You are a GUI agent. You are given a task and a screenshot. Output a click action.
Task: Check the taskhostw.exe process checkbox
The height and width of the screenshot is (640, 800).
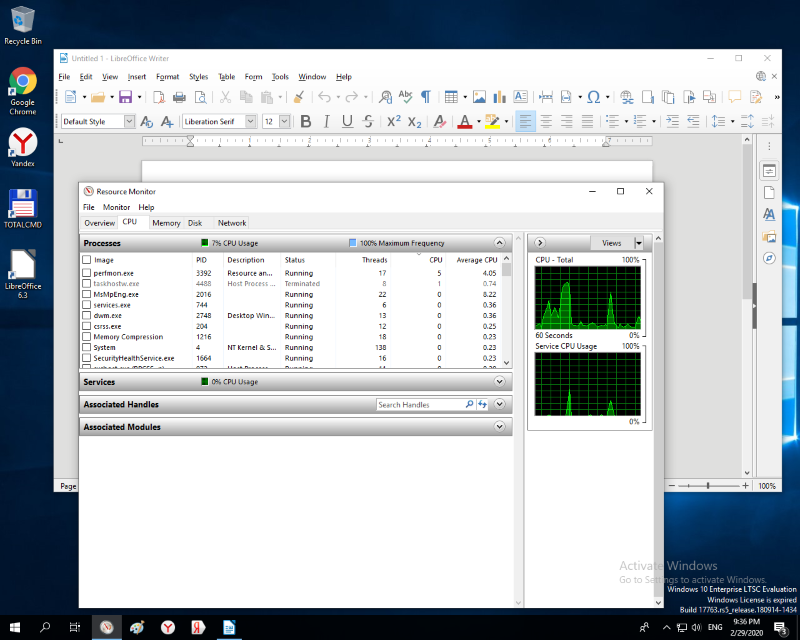pos(87,284)
